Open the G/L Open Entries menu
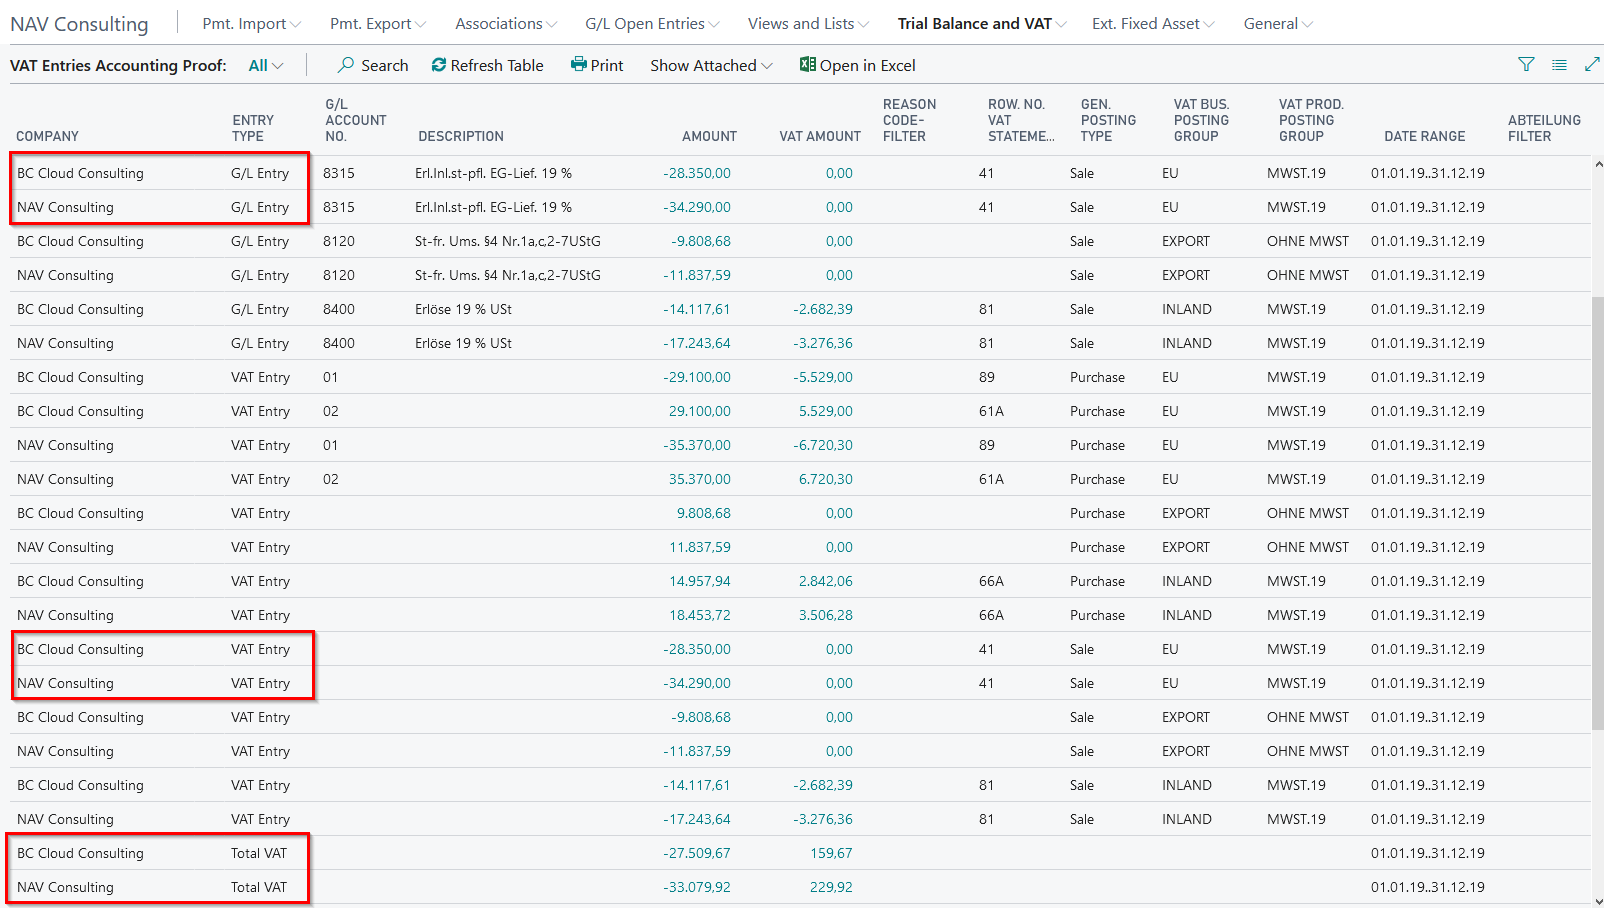Image resolution: width=1604 pixels, height=908 pixels. click(x=652, y=24)
